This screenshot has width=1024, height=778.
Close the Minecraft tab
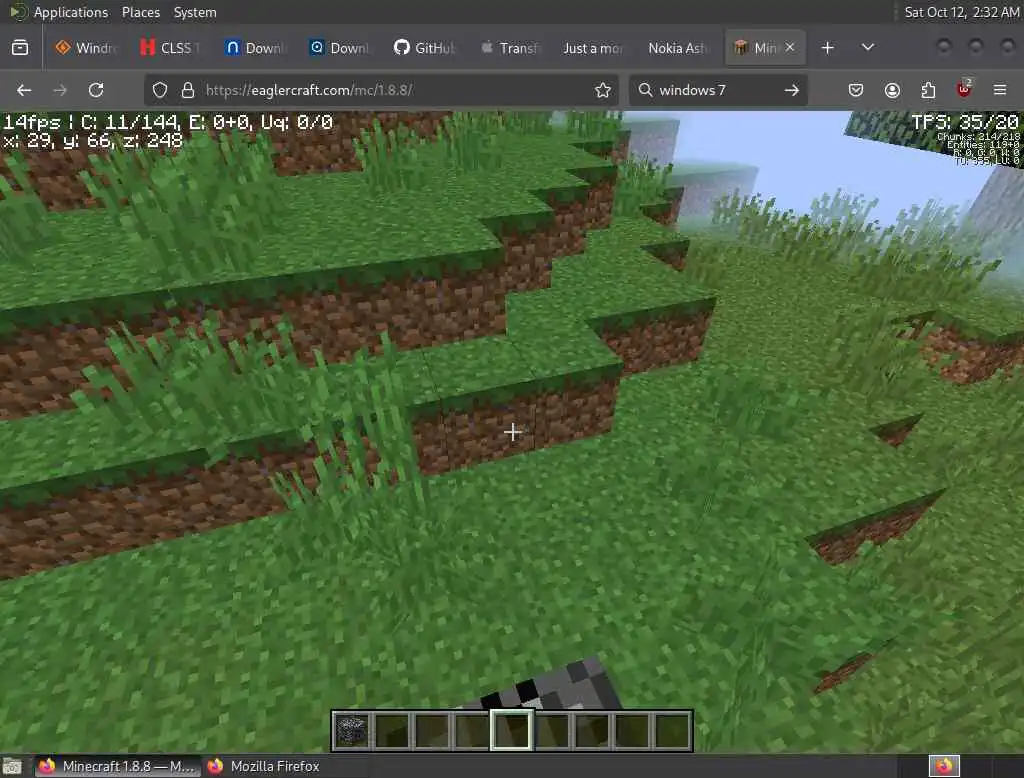click(790, 47)
